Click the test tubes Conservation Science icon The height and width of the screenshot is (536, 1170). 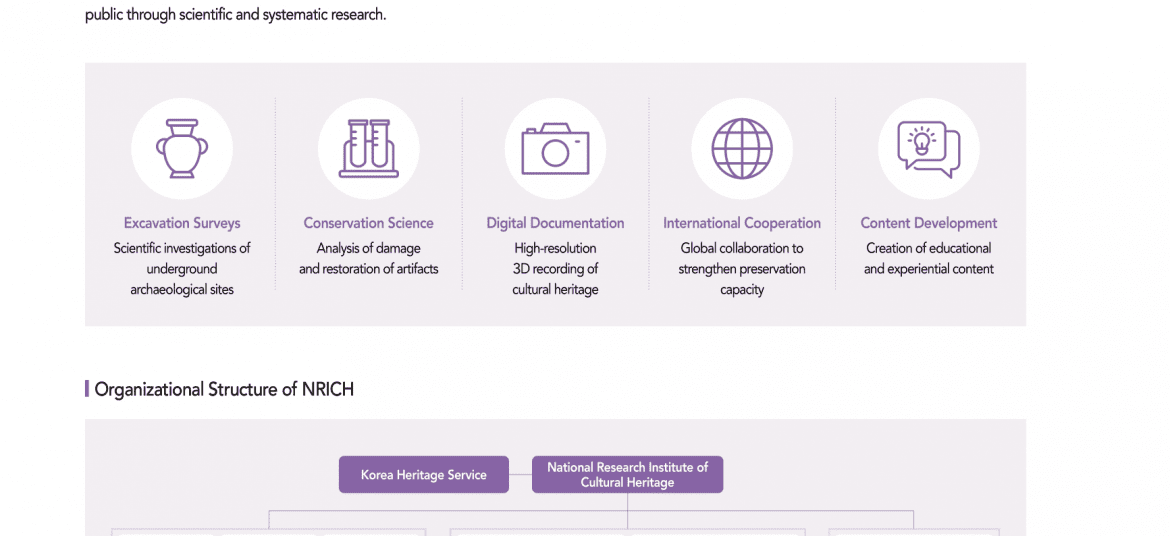tap(369, 149)
